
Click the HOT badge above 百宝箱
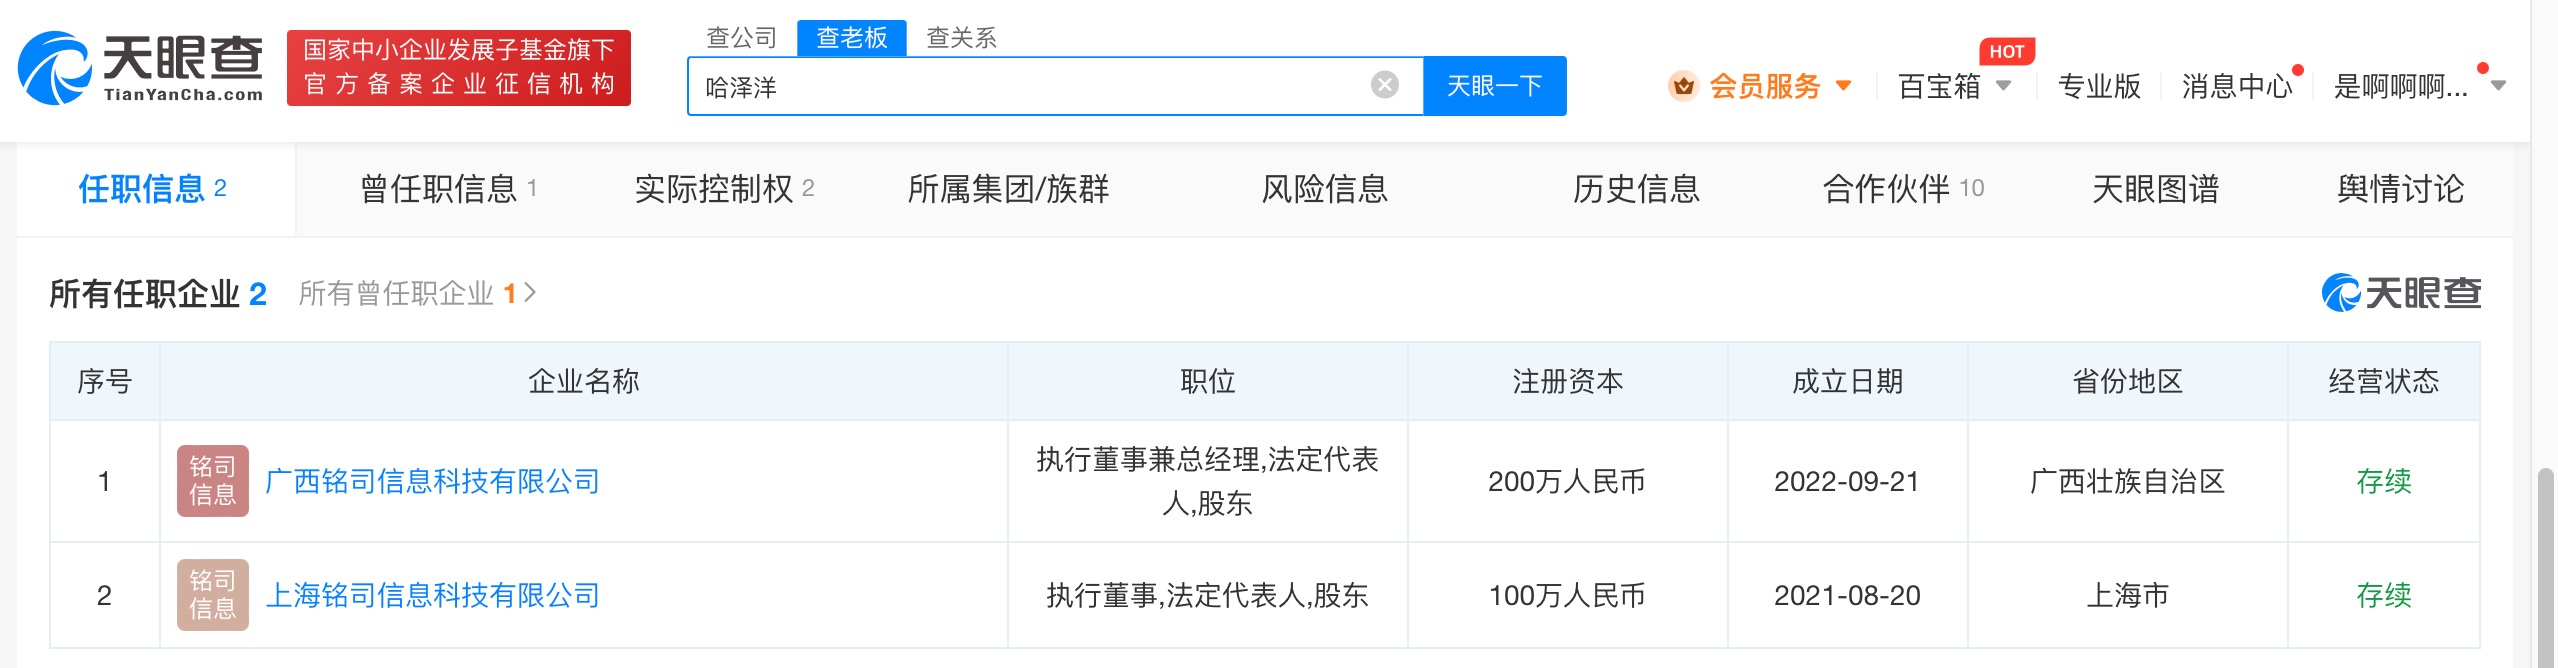click(x=2005, y=52)
